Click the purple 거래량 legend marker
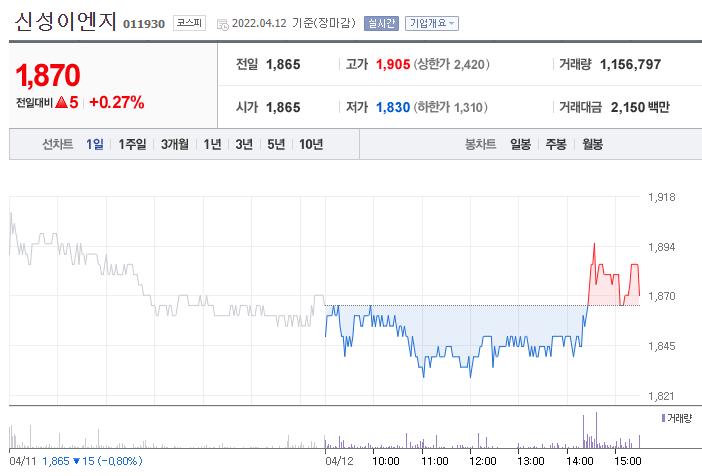The height and width of the screenshot is (476, 702). click(x=663, y=418)
